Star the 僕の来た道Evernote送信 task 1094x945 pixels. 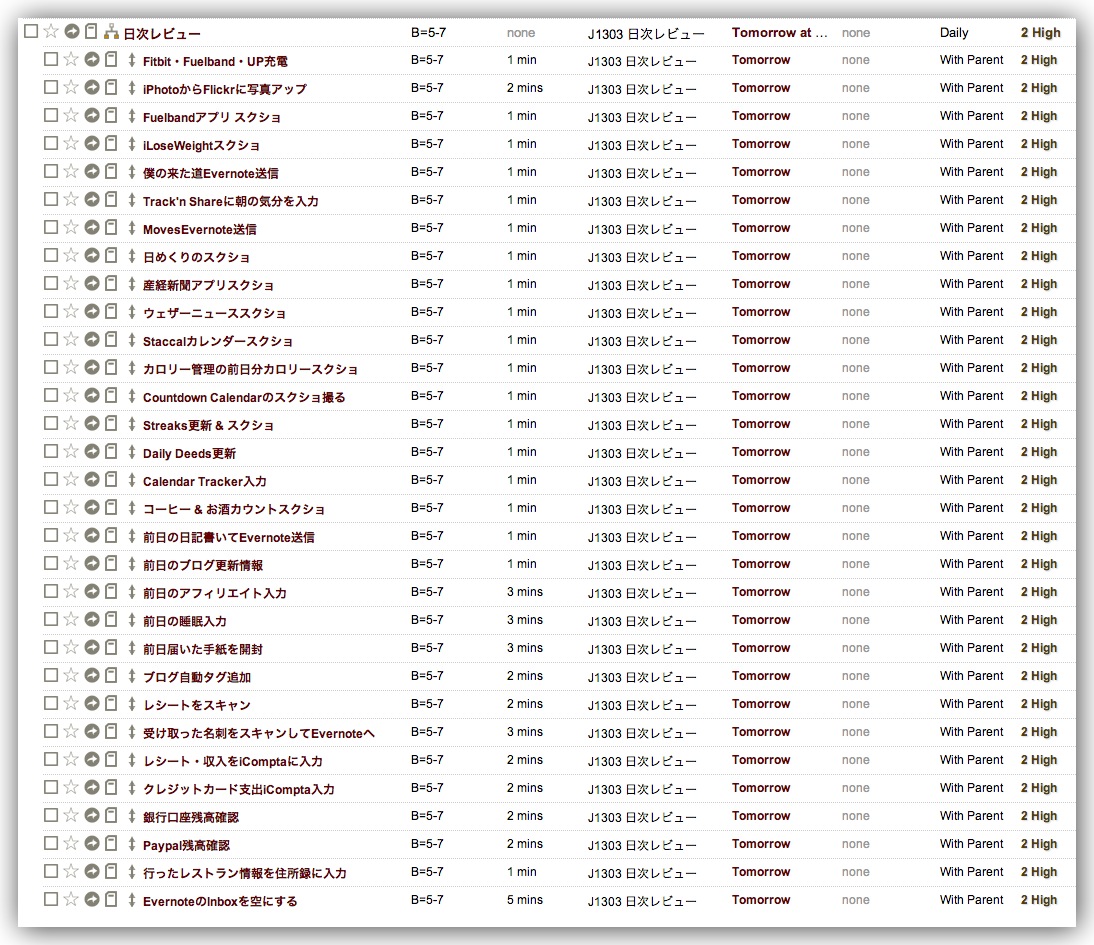pos(70,171)
